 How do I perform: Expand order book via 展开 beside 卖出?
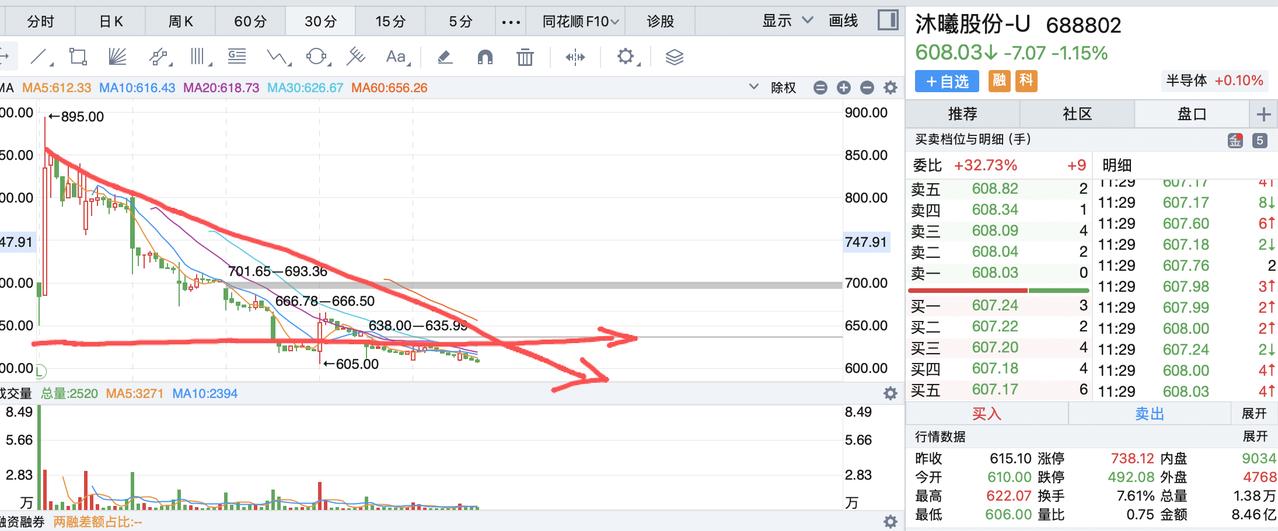[1254, 413]
